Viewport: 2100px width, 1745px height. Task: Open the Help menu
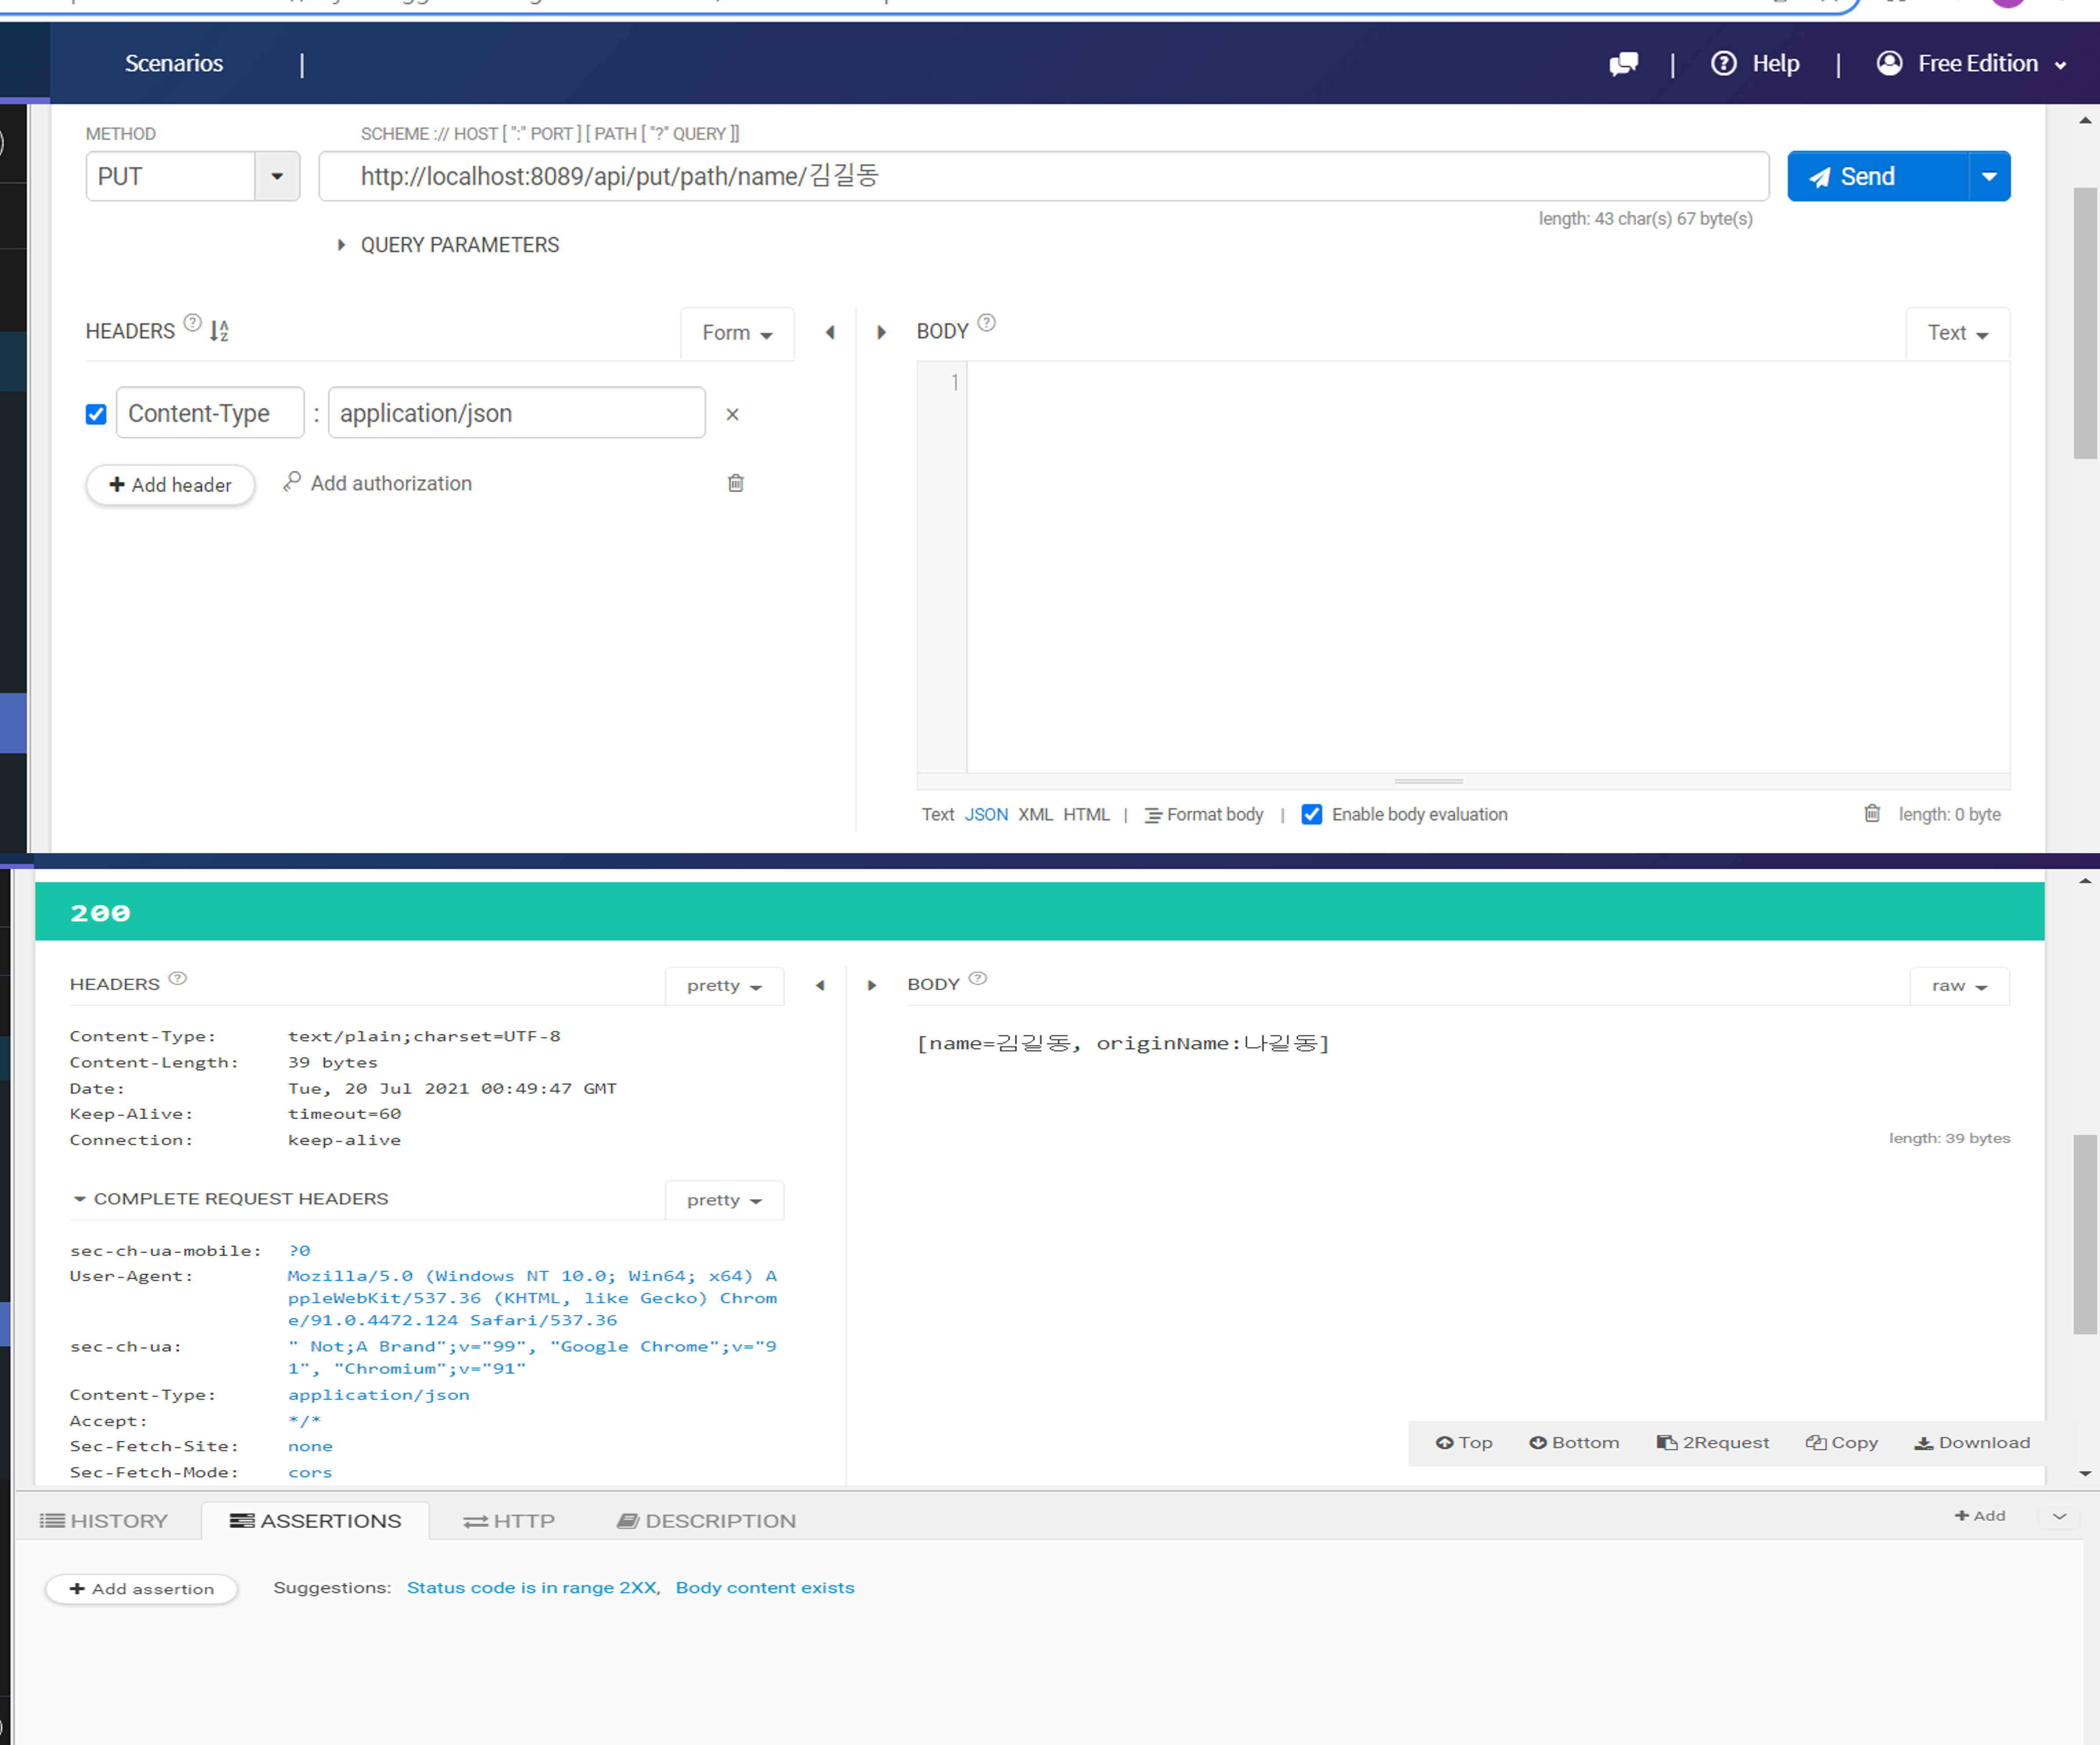click(x=1755, y=64)
